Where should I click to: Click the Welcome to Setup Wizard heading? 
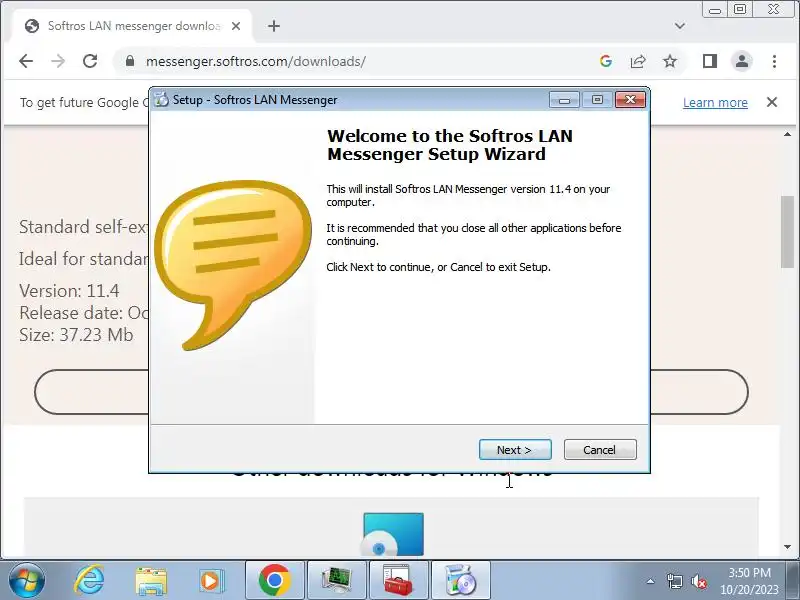(449, 145)
